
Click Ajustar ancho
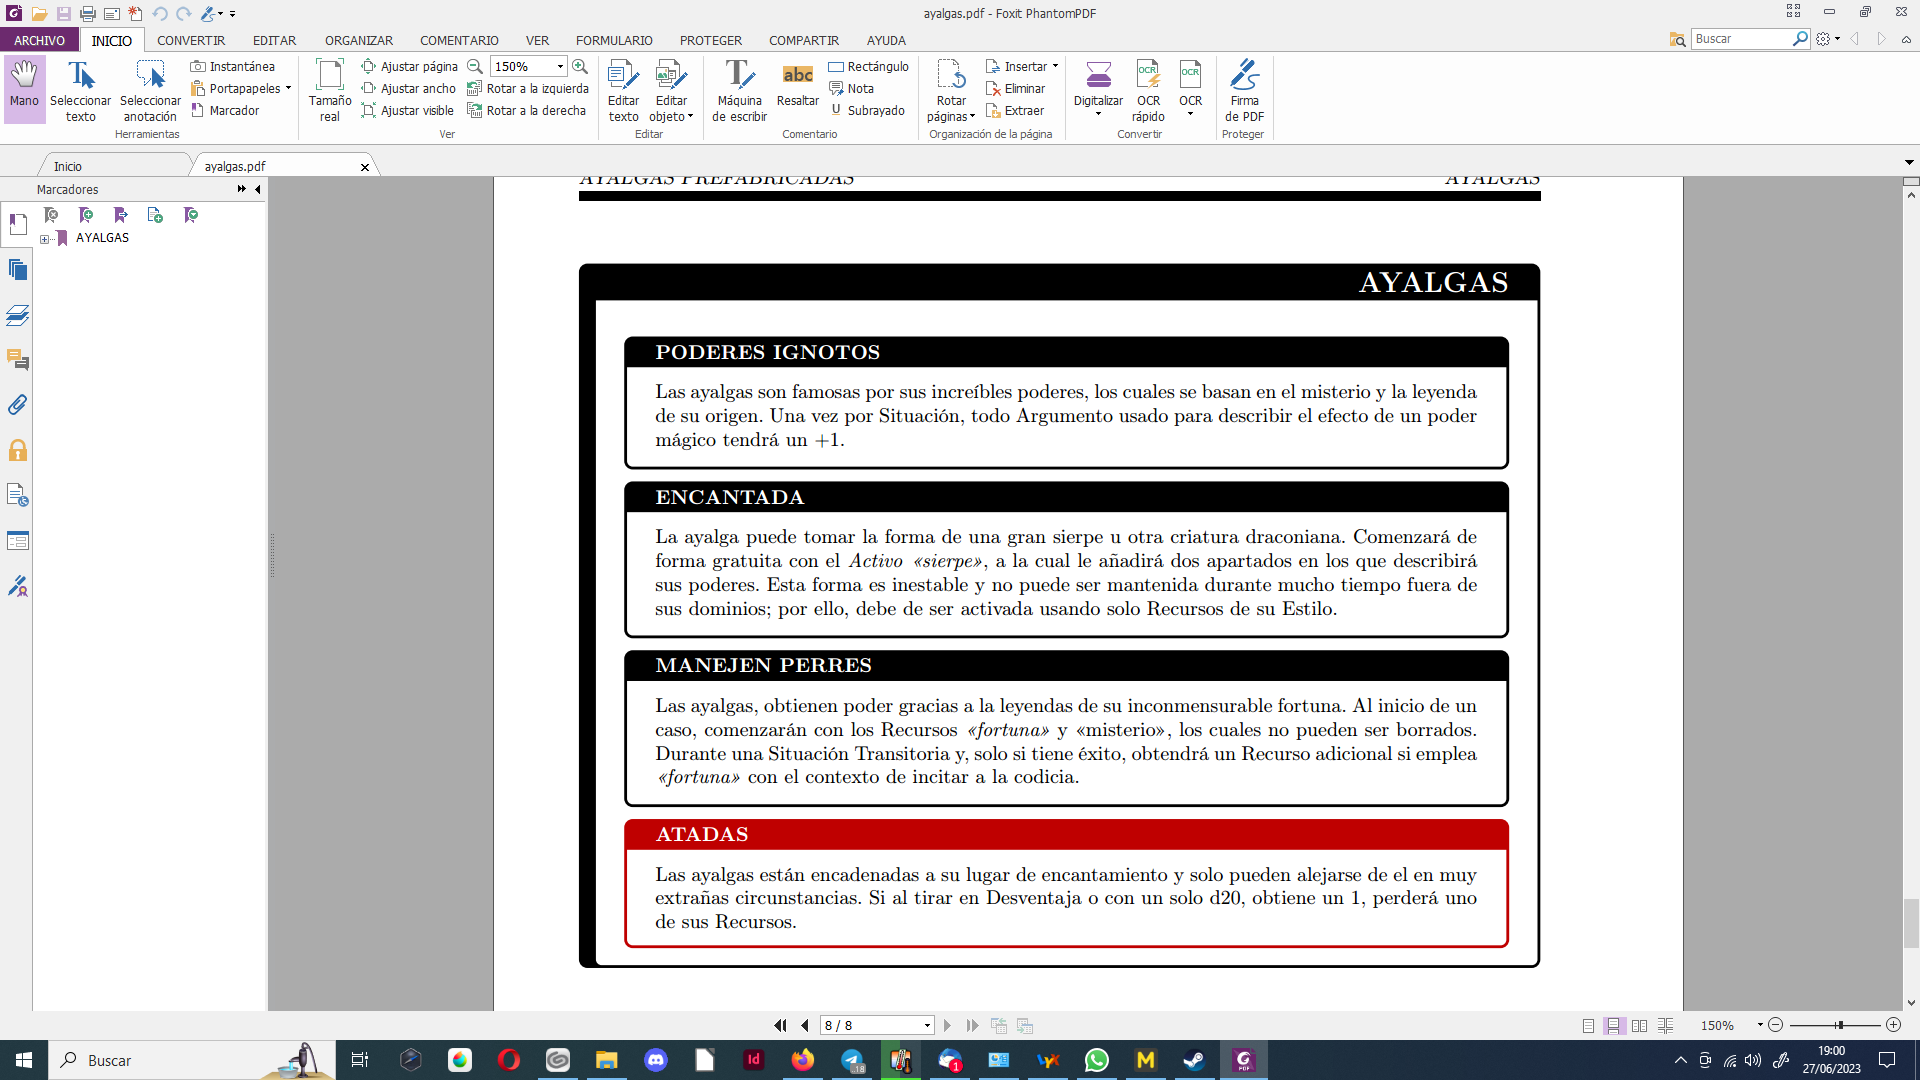click(409, 88)
